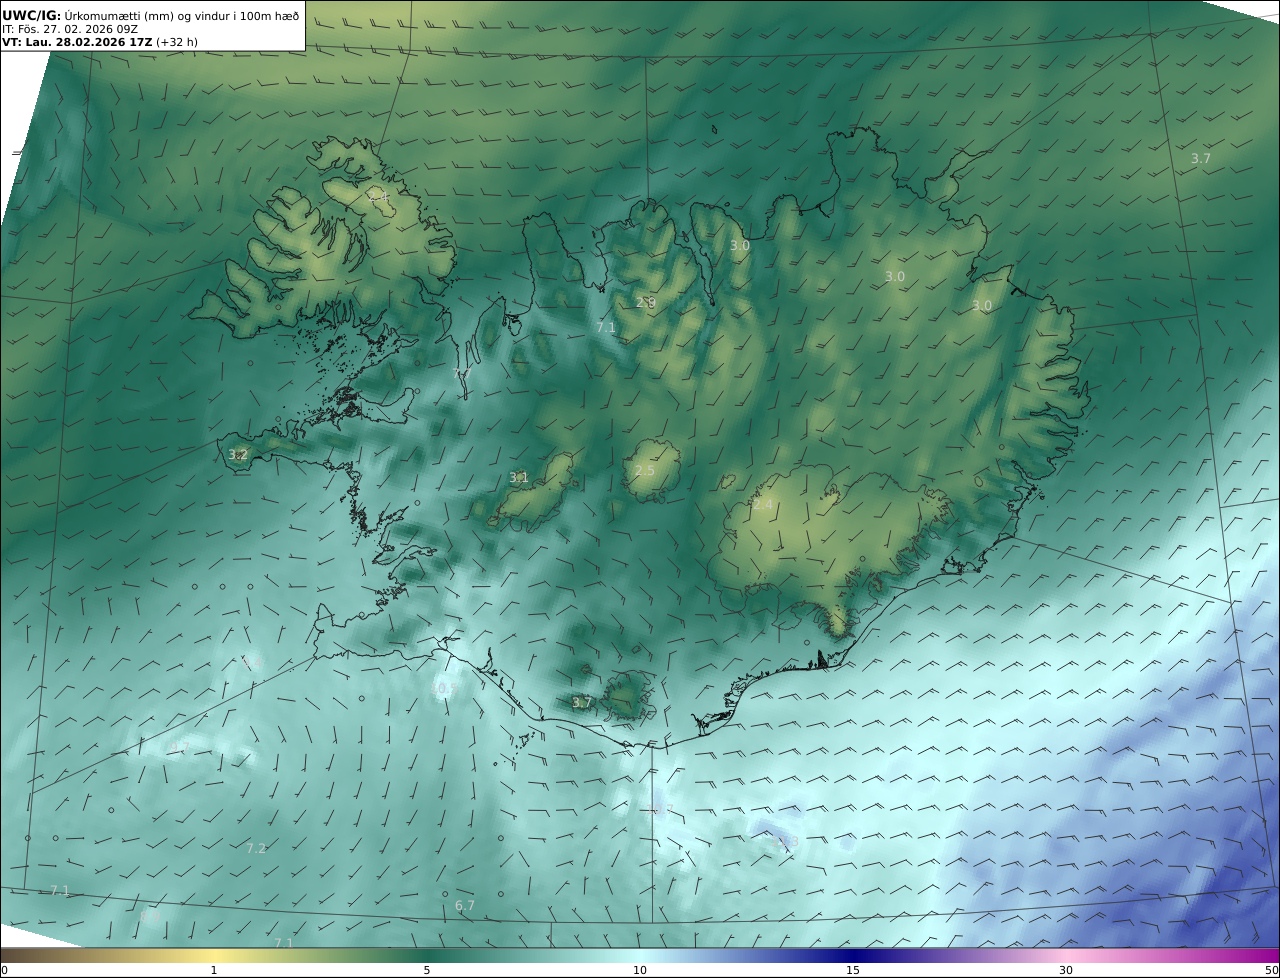Click the colorbar tick label 10
Image resolution: width=1280 pixels, height=978 pixels.
(640, 970)
